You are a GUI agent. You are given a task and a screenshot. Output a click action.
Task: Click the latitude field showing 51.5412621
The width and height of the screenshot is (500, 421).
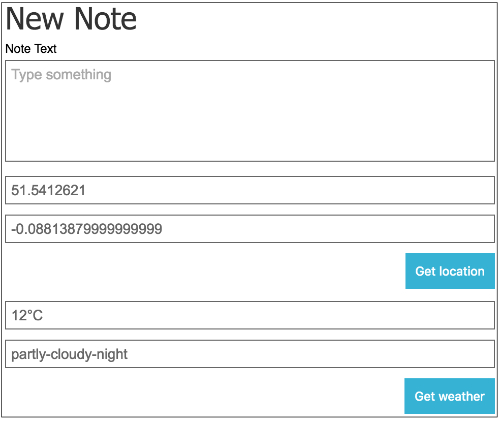(250, 190)
